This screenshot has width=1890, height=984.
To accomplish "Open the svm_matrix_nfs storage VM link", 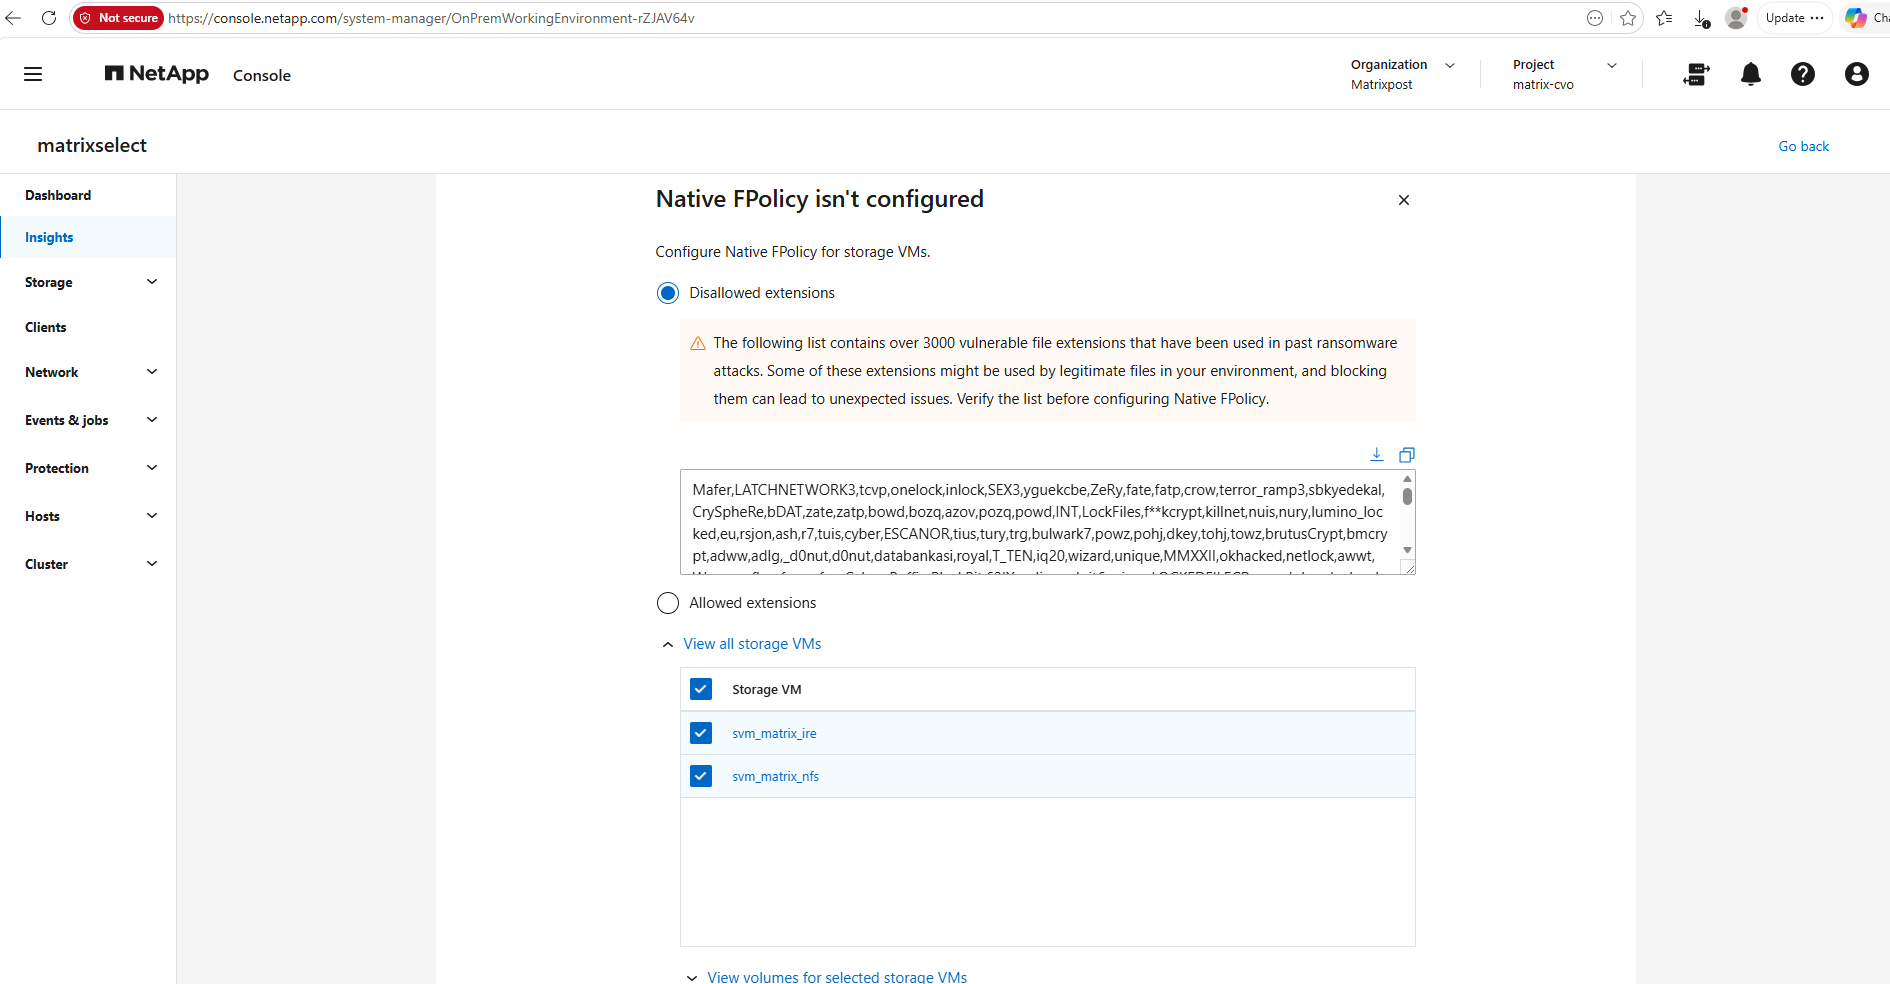I will 775,776.
